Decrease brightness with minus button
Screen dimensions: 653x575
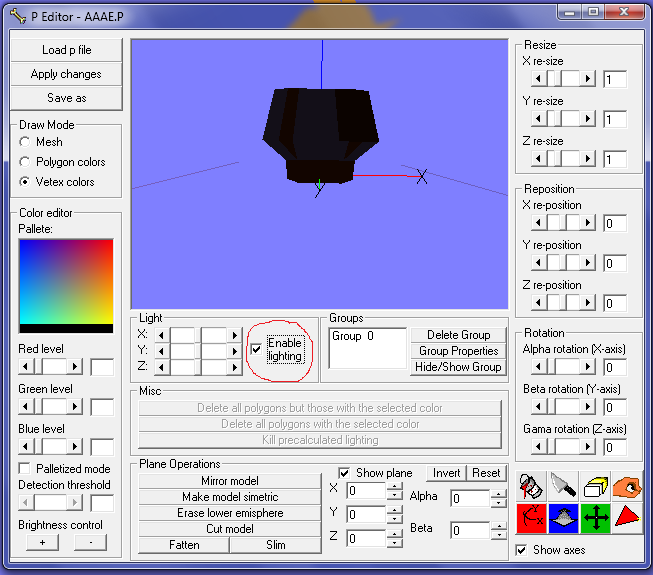point(90,542)
